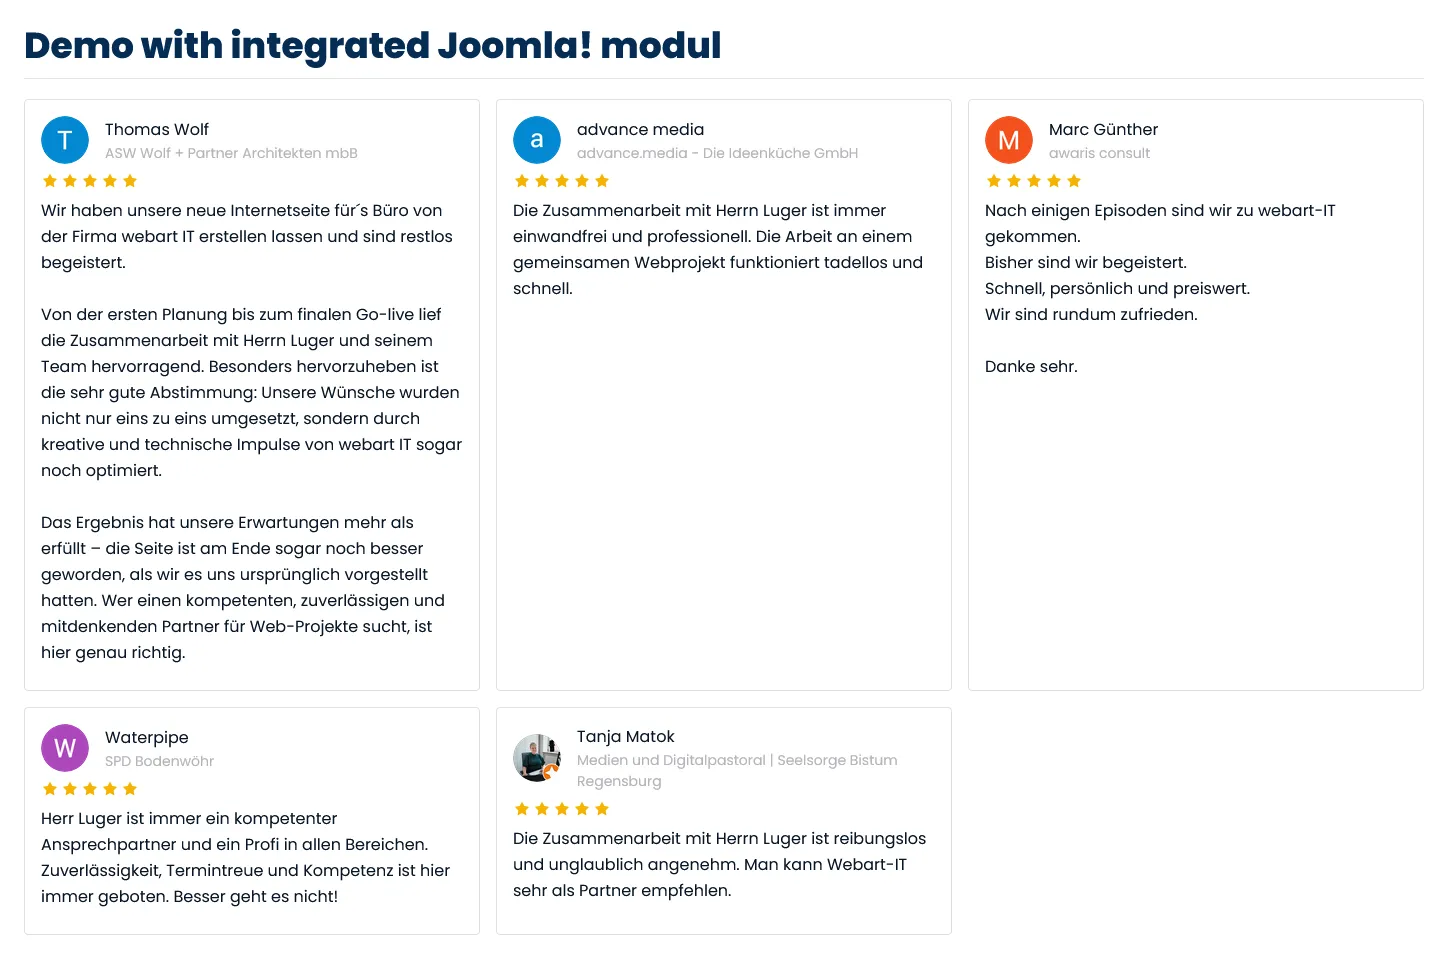Click Thomas Wolf's blue T avatar
The image size is (1448, 954).
65,140
